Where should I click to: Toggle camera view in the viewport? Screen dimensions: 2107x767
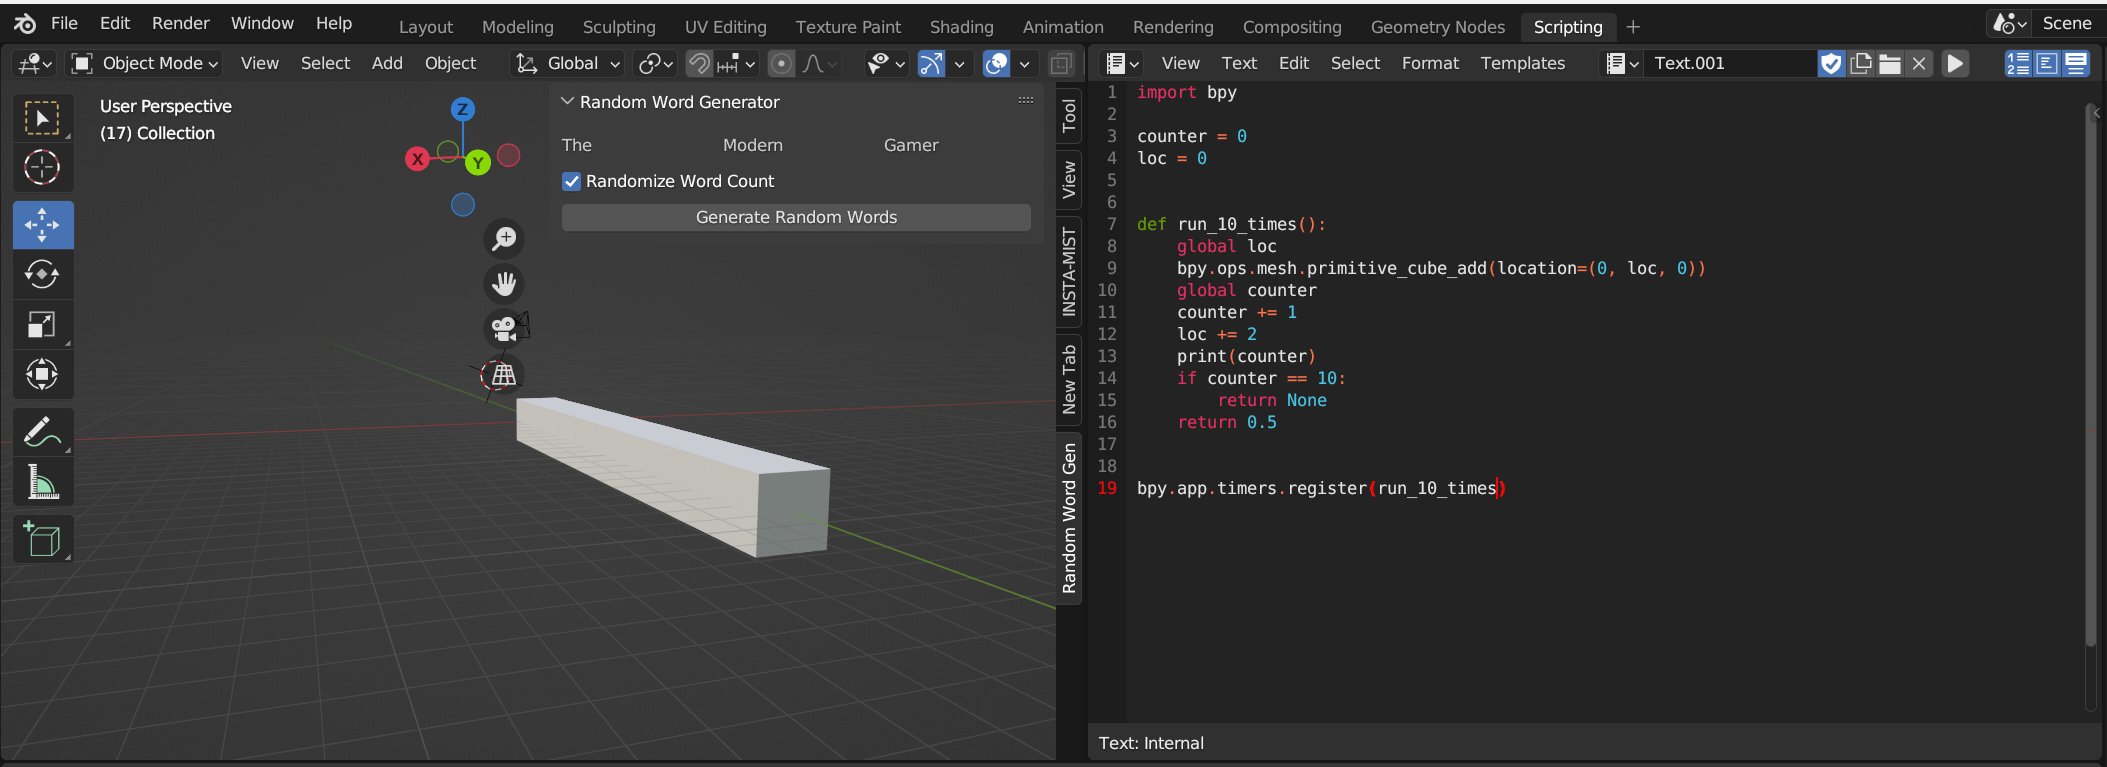tap(505, 328)
